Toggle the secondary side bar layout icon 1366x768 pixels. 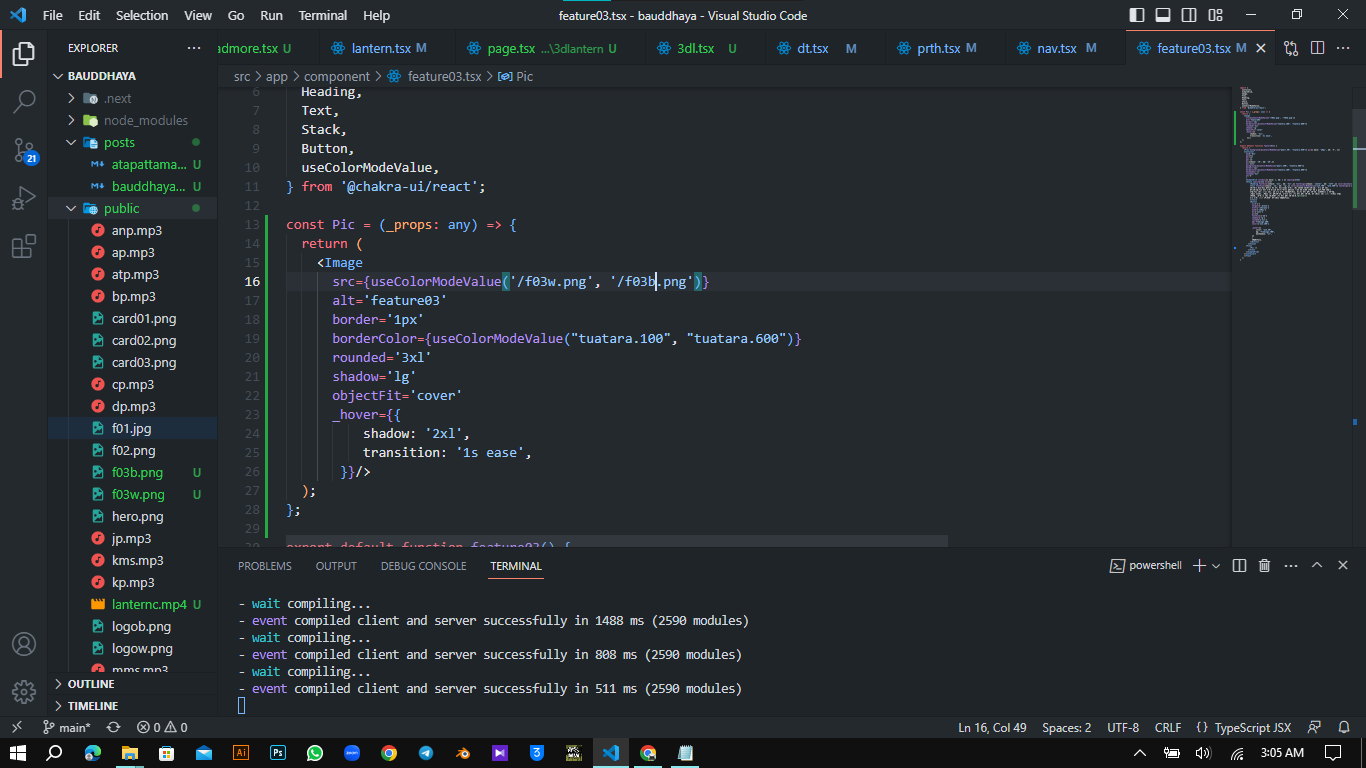pos(1189,15)
